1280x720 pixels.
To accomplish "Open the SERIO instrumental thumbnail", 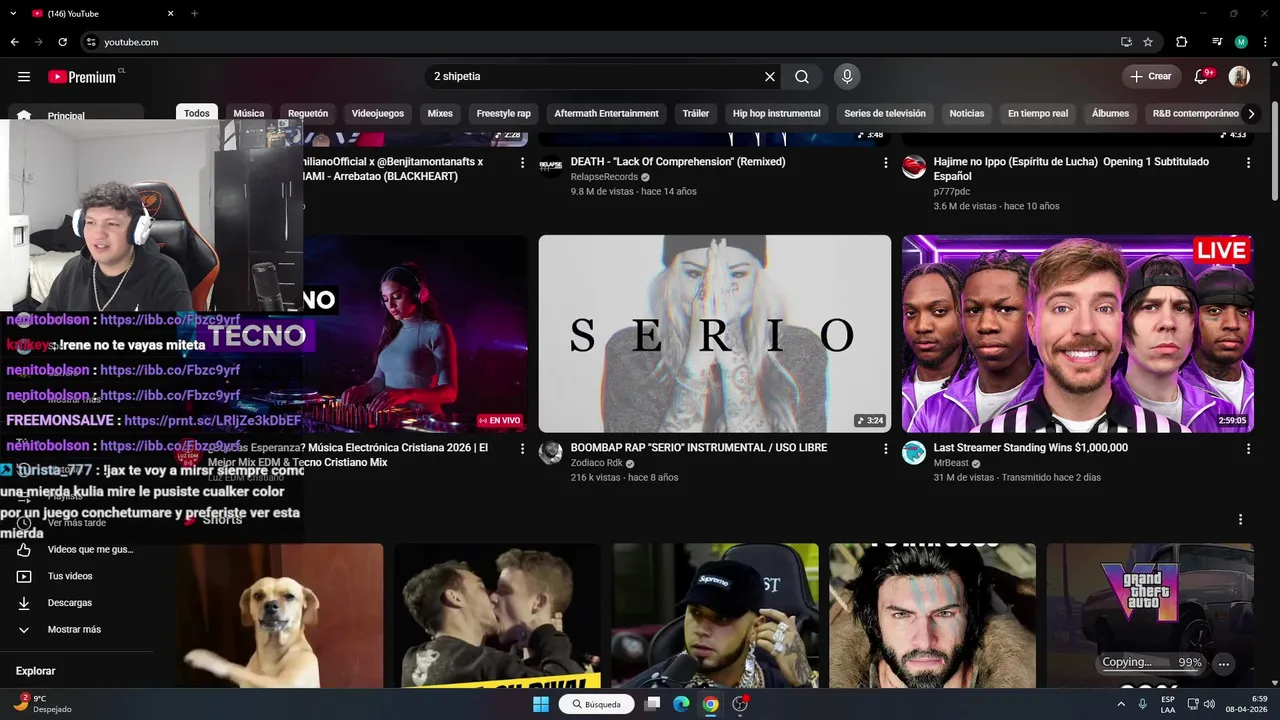I will tap(715, 334).
